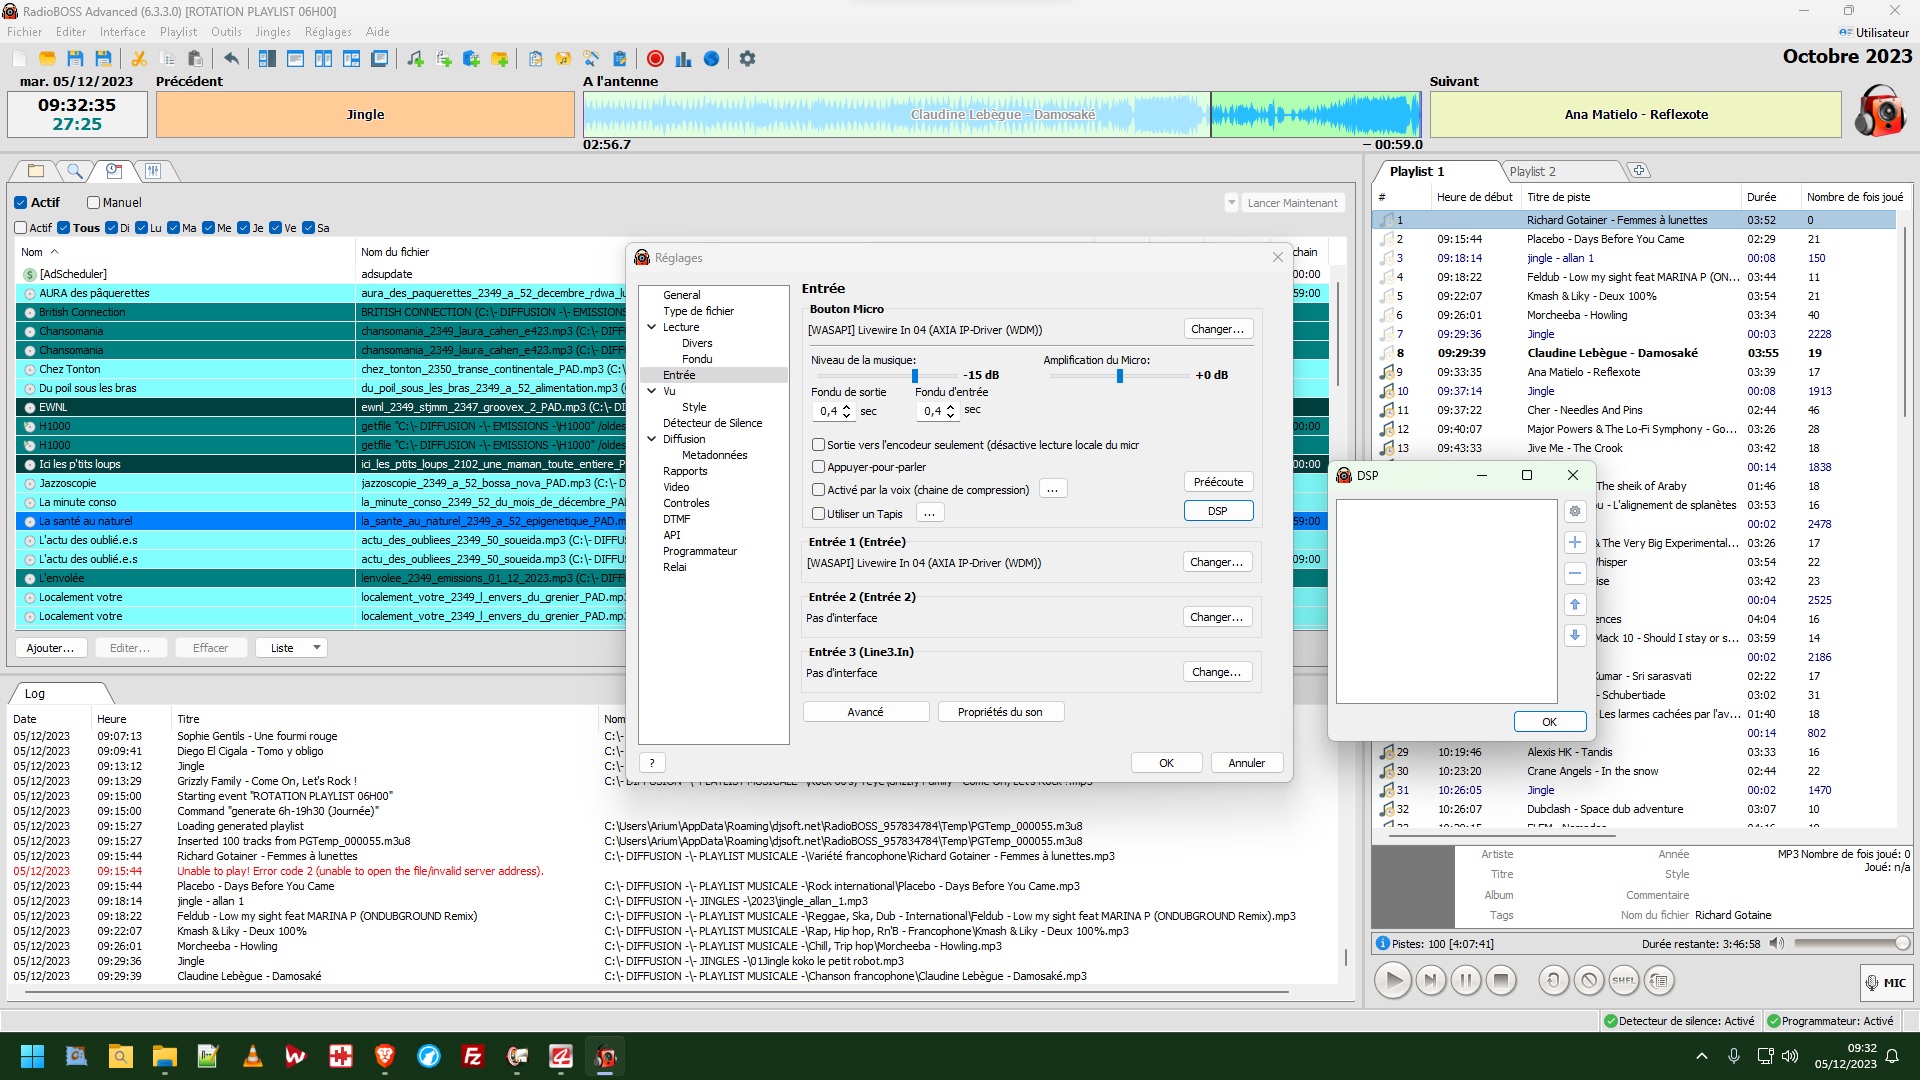
Task: Click the speaker volume icon in player panel
Action: tap(1776, 943)
